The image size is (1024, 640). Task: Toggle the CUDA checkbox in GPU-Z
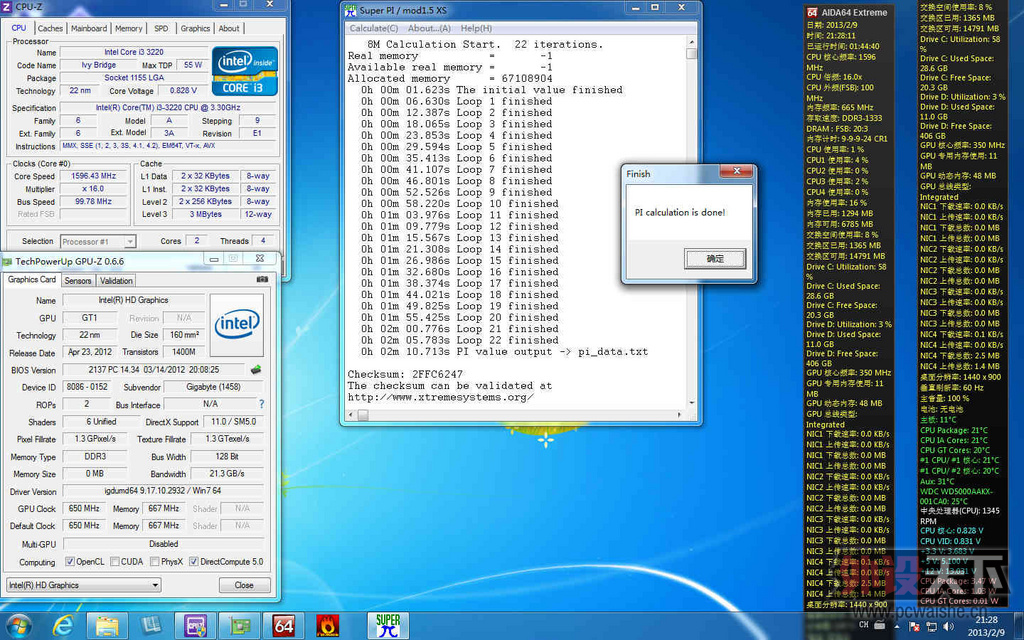tap(115, 562)
